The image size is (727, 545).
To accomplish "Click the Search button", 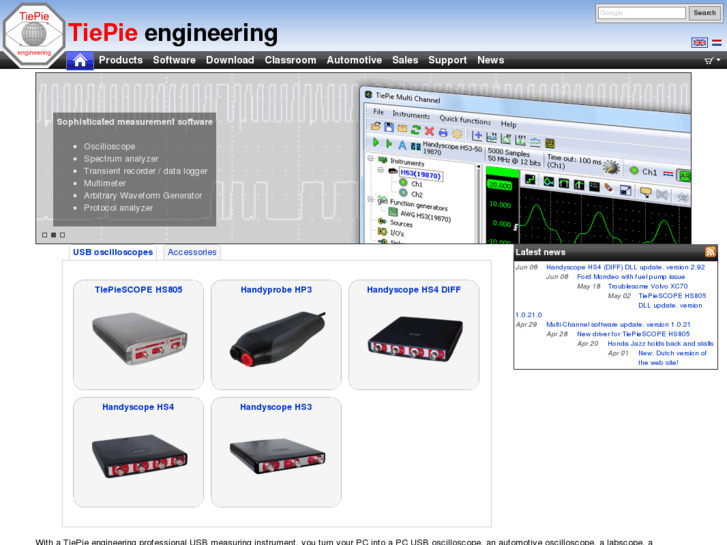I will [704, 13].
